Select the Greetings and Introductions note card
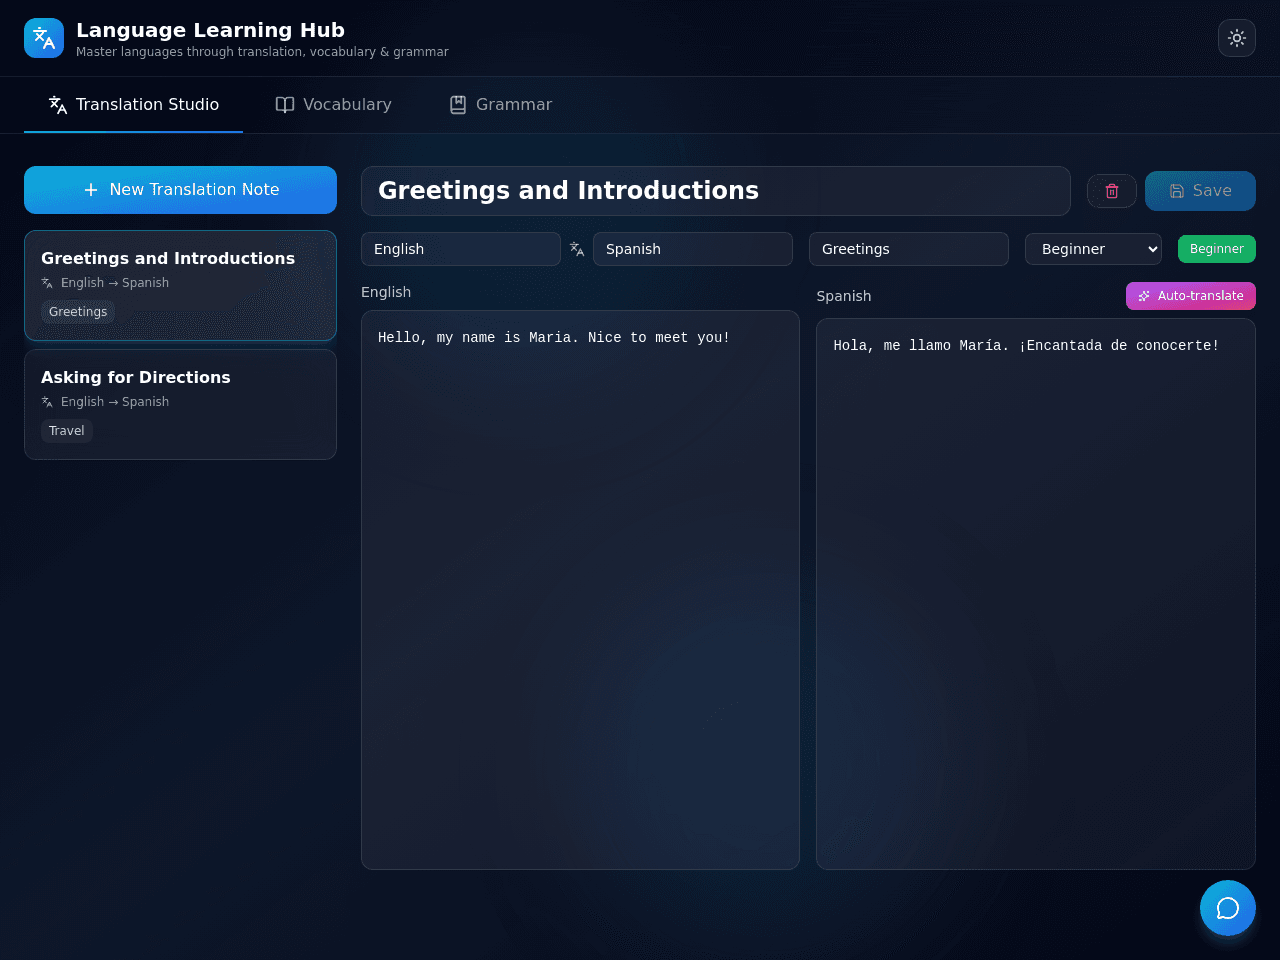The image size is (1280, 960). tap(180, 286)
